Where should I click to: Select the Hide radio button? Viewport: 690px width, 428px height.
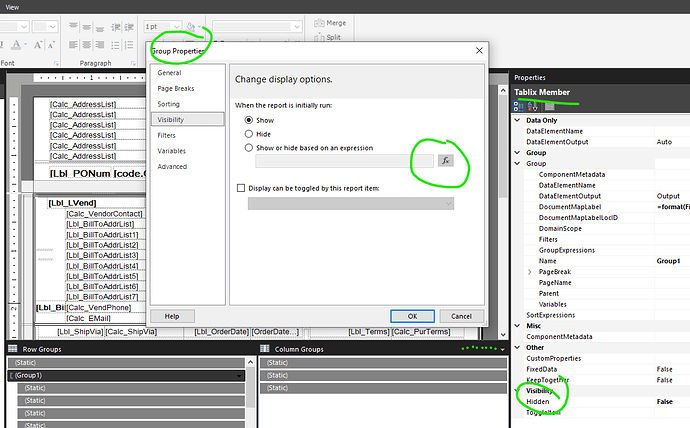click(249, 134)
